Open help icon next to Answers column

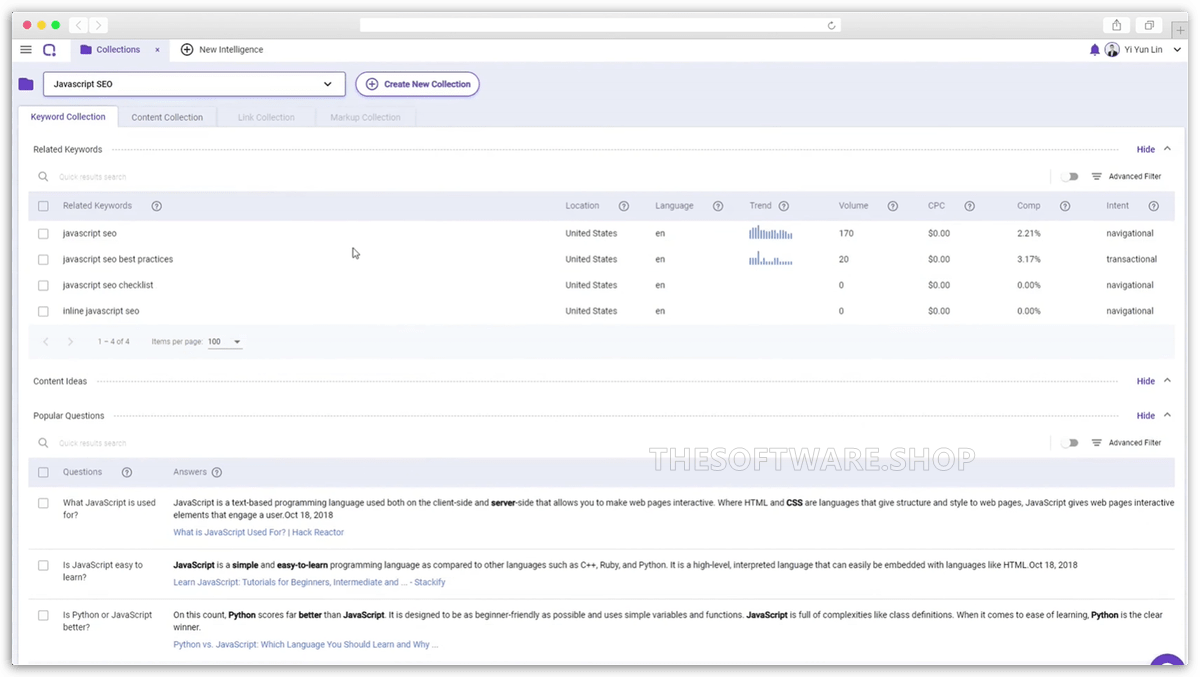tap(217, 472)
